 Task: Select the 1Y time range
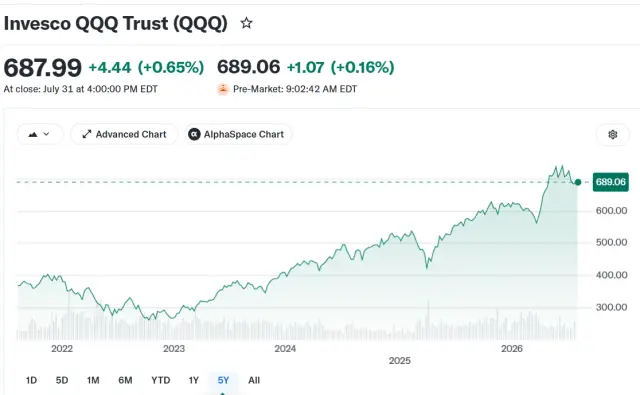(x=193, y=380)
